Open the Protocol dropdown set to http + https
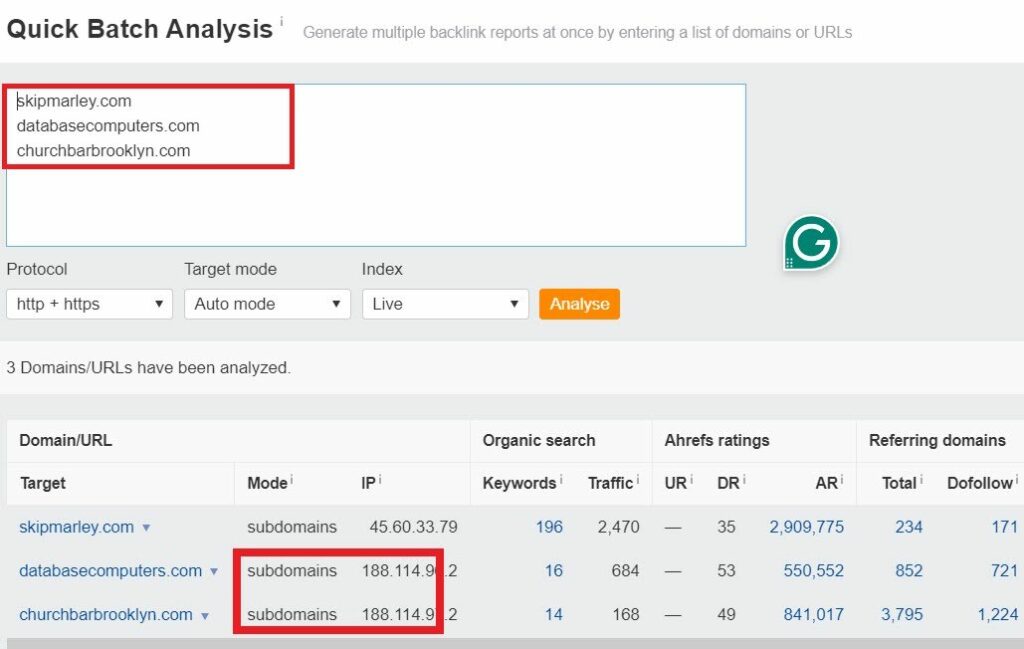The width and height of the screenshot is (1024, 649). (89, 304)
